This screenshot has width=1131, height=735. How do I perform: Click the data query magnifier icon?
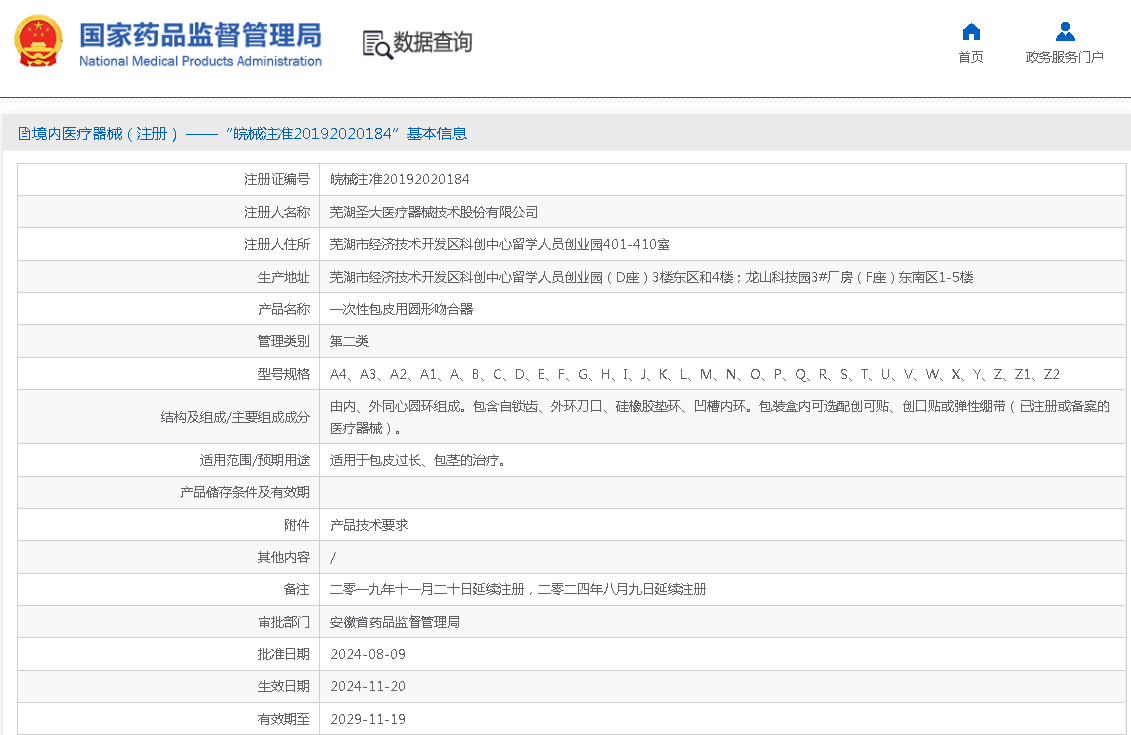coord(377,45)
